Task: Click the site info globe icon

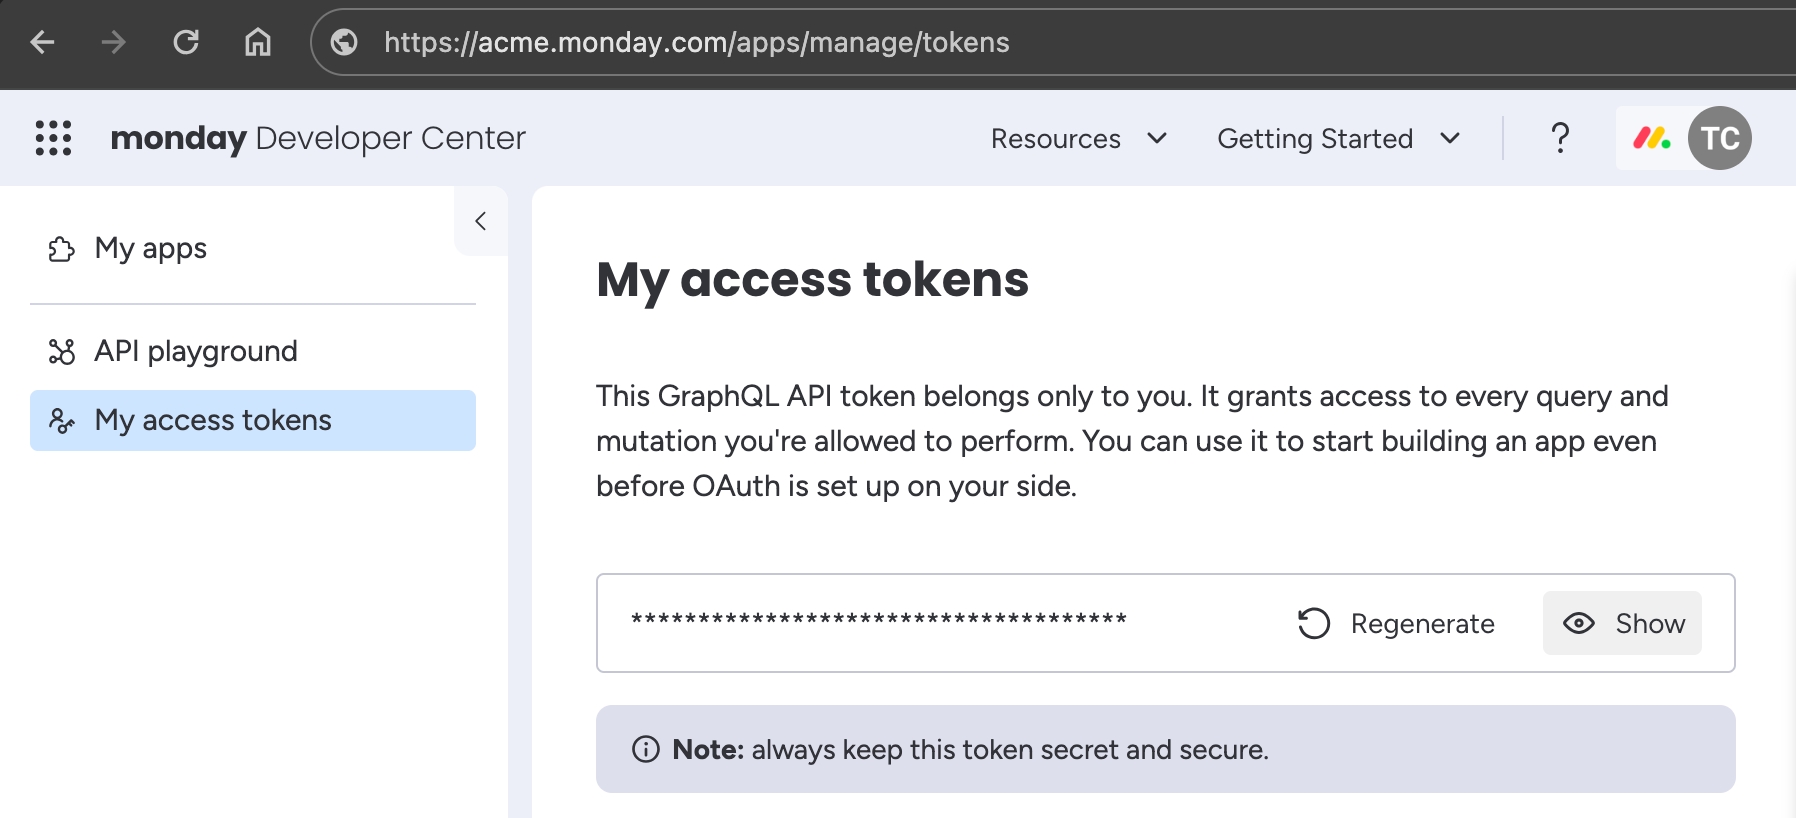Action: click(x=344, y=42)
